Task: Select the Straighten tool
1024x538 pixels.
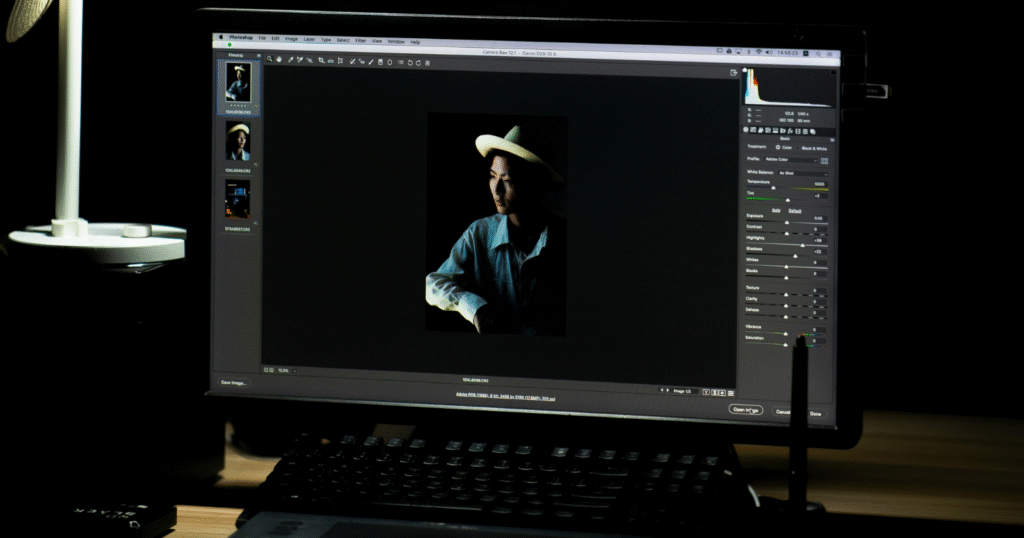Action: (331, 61)
